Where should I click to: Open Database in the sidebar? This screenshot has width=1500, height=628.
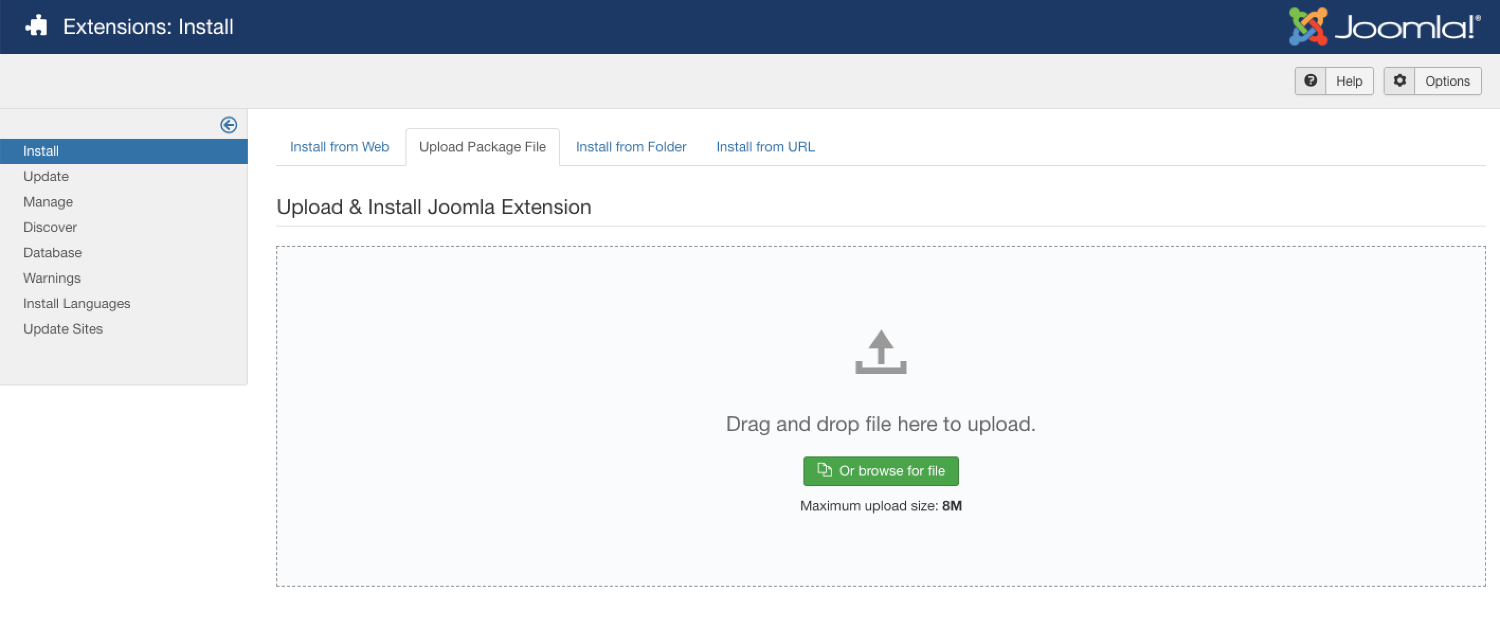coord(52,253)
